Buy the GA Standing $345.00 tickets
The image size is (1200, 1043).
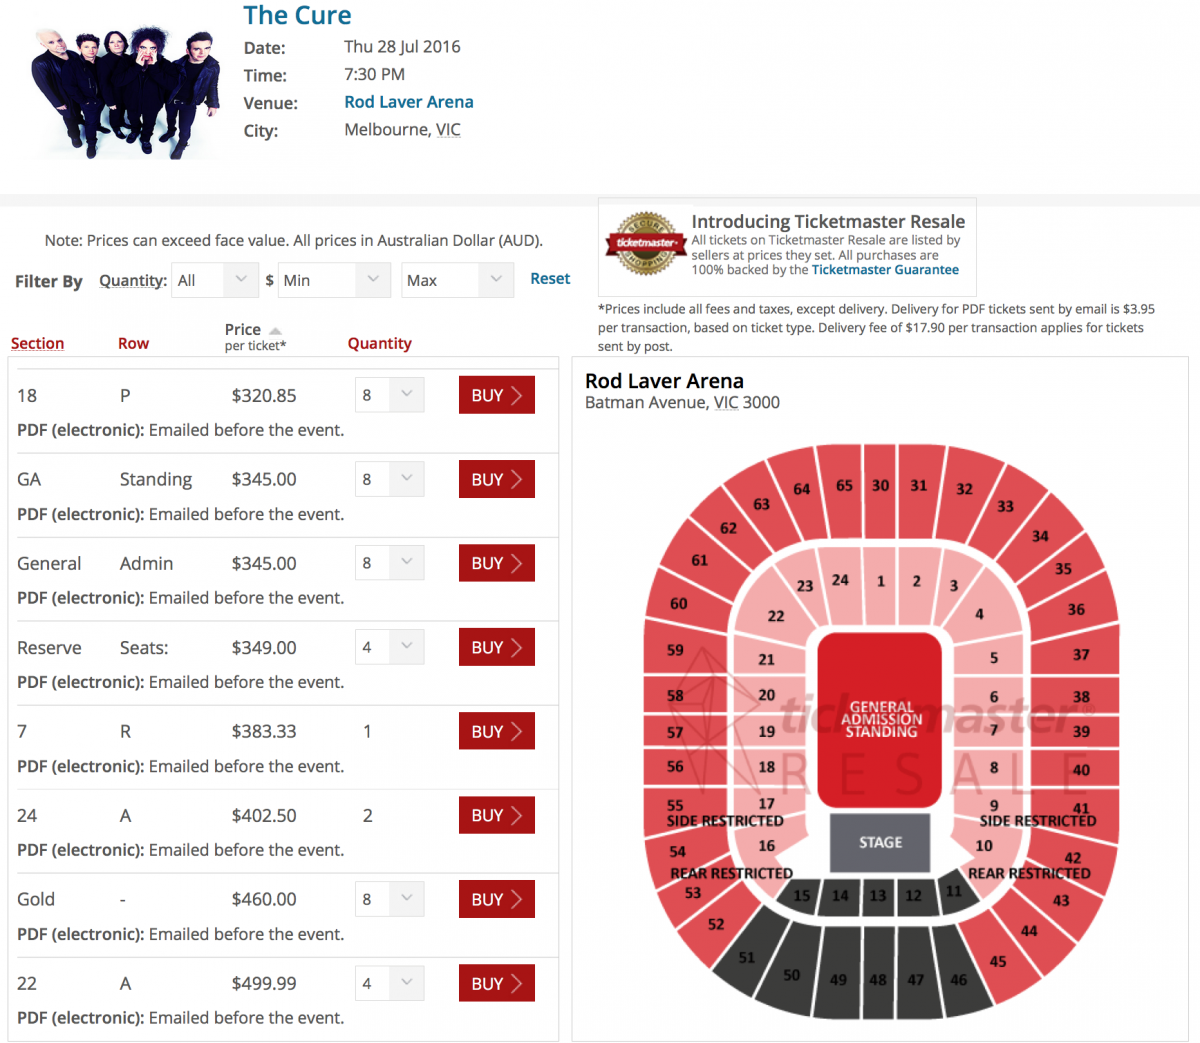(496, 479)
